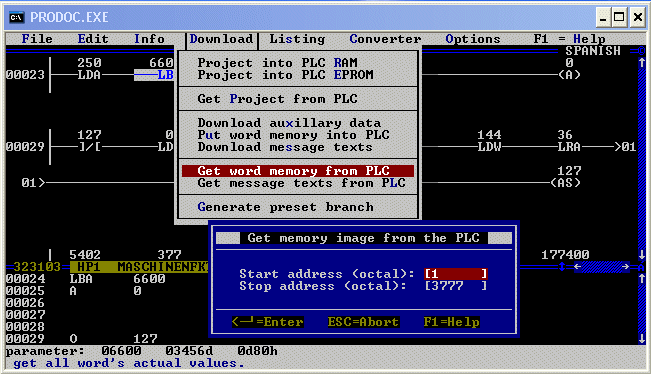
Task: Open the Info menu
Action: (x=149, y=39)
